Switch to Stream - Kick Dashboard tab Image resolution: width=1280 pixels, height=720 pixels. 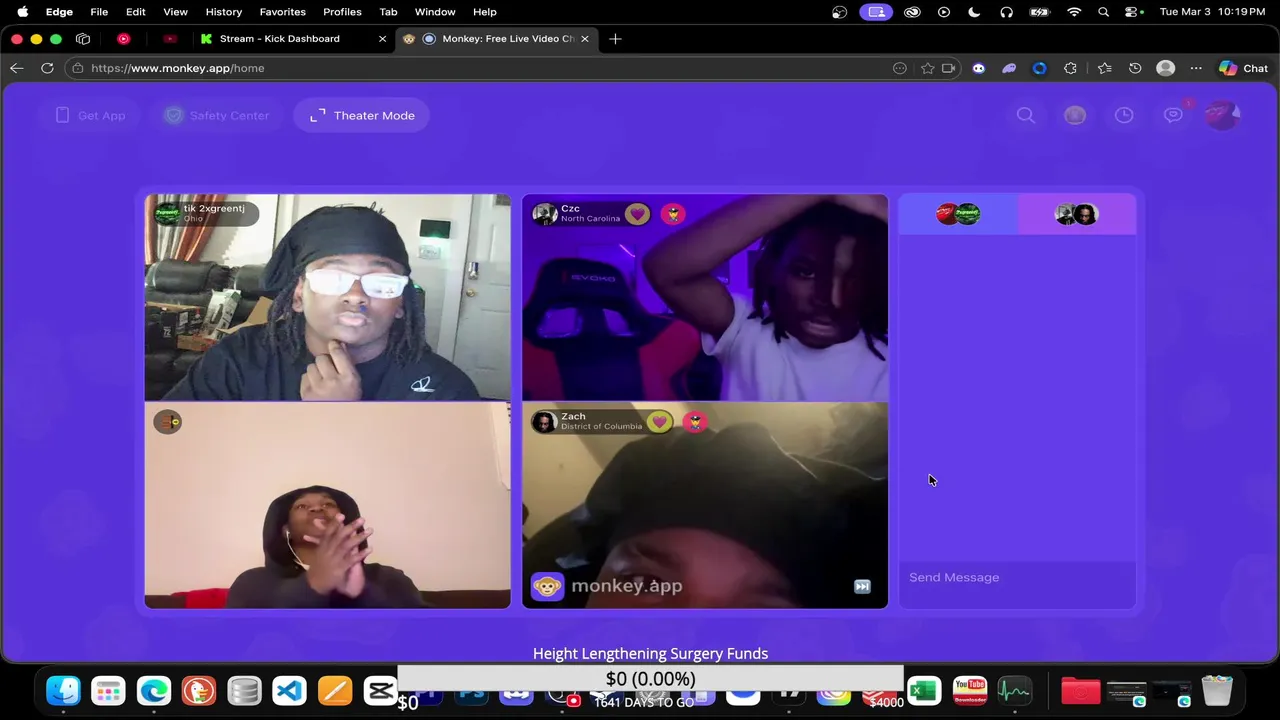pos(280,38)
